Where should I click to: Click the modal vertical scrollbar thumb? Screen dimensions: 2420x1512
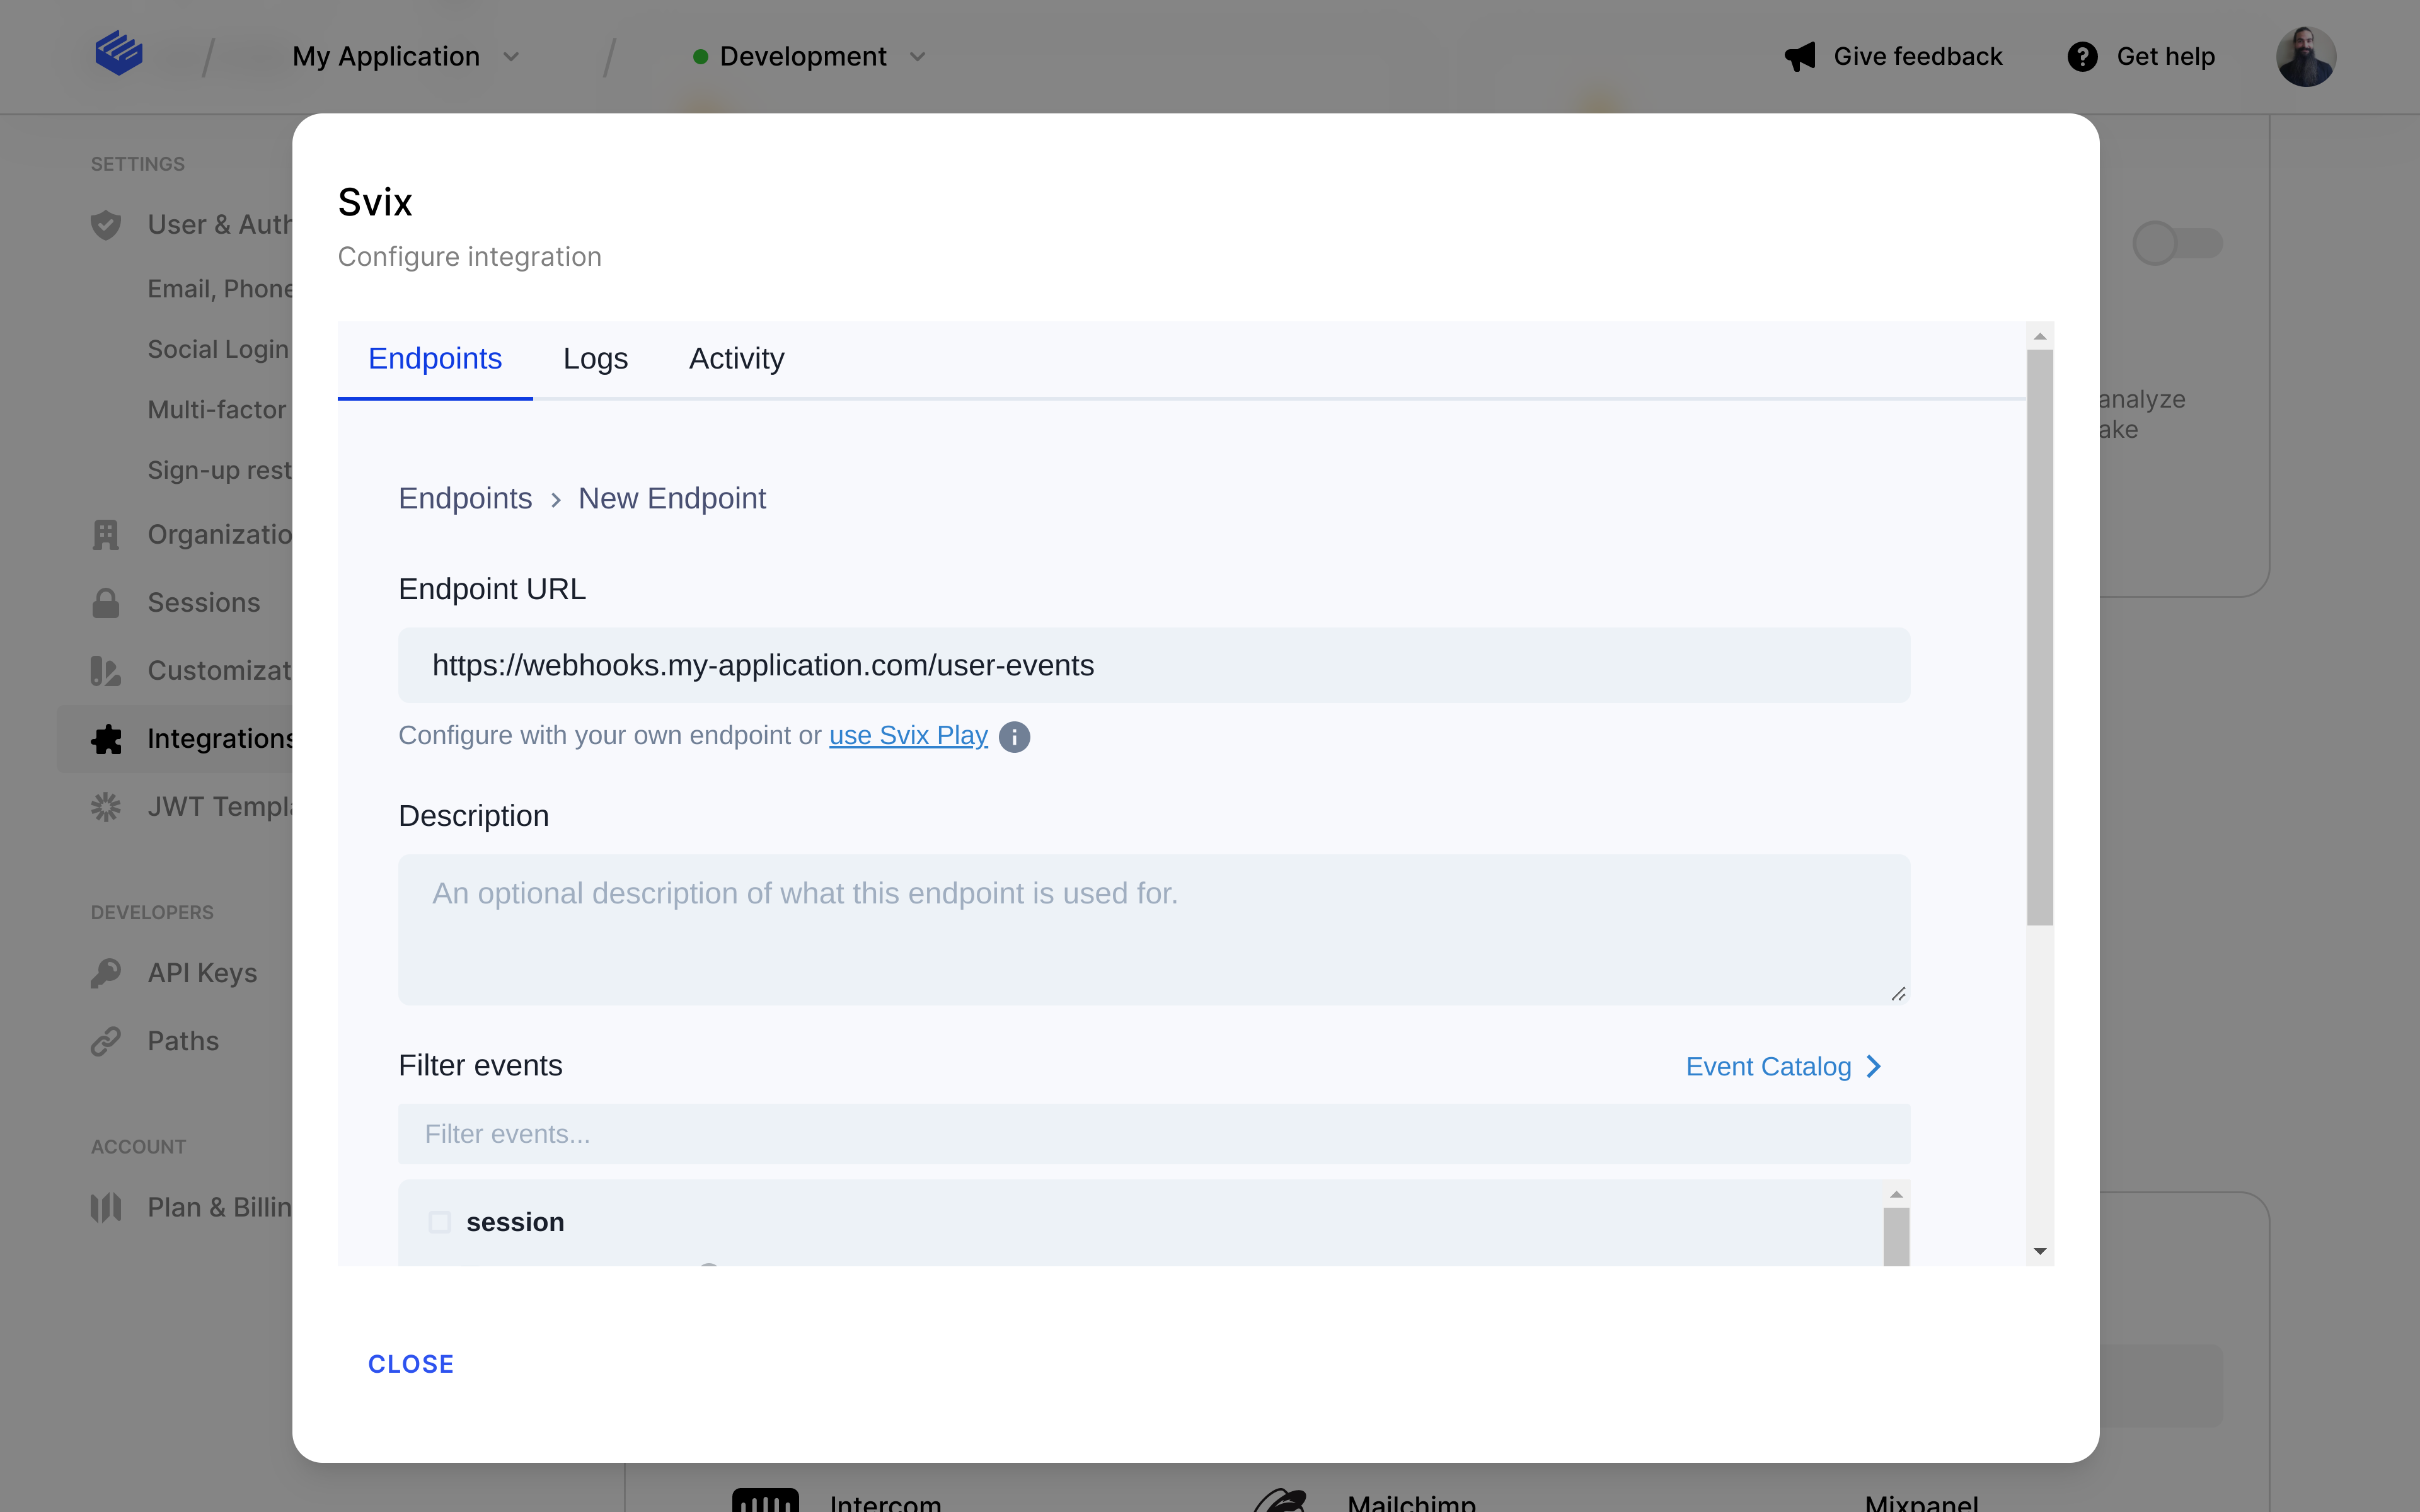2040,637
